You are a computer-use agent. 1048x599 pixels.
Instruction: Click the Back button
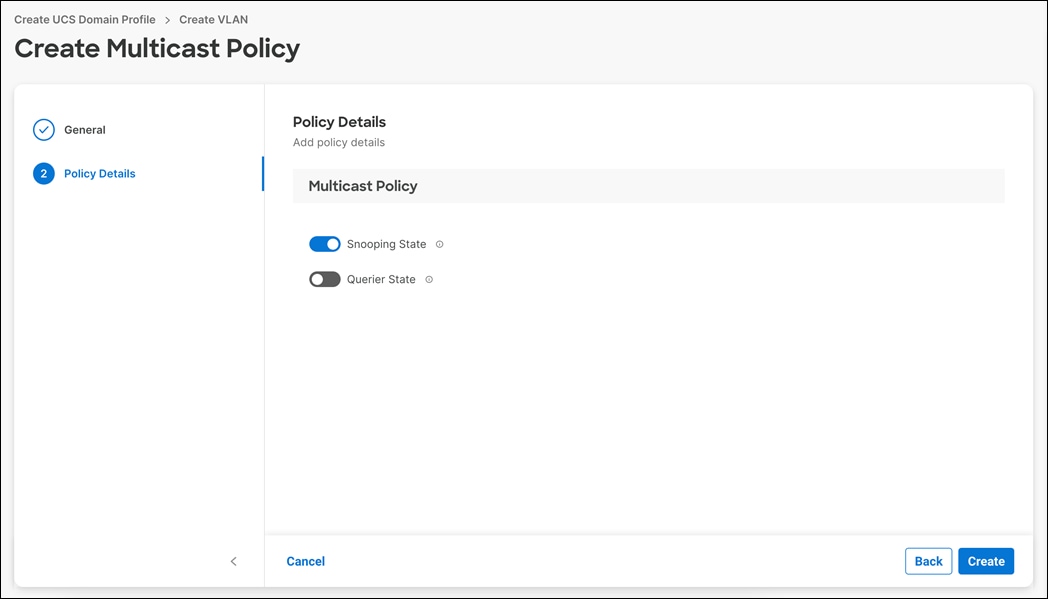click(928, 561)
